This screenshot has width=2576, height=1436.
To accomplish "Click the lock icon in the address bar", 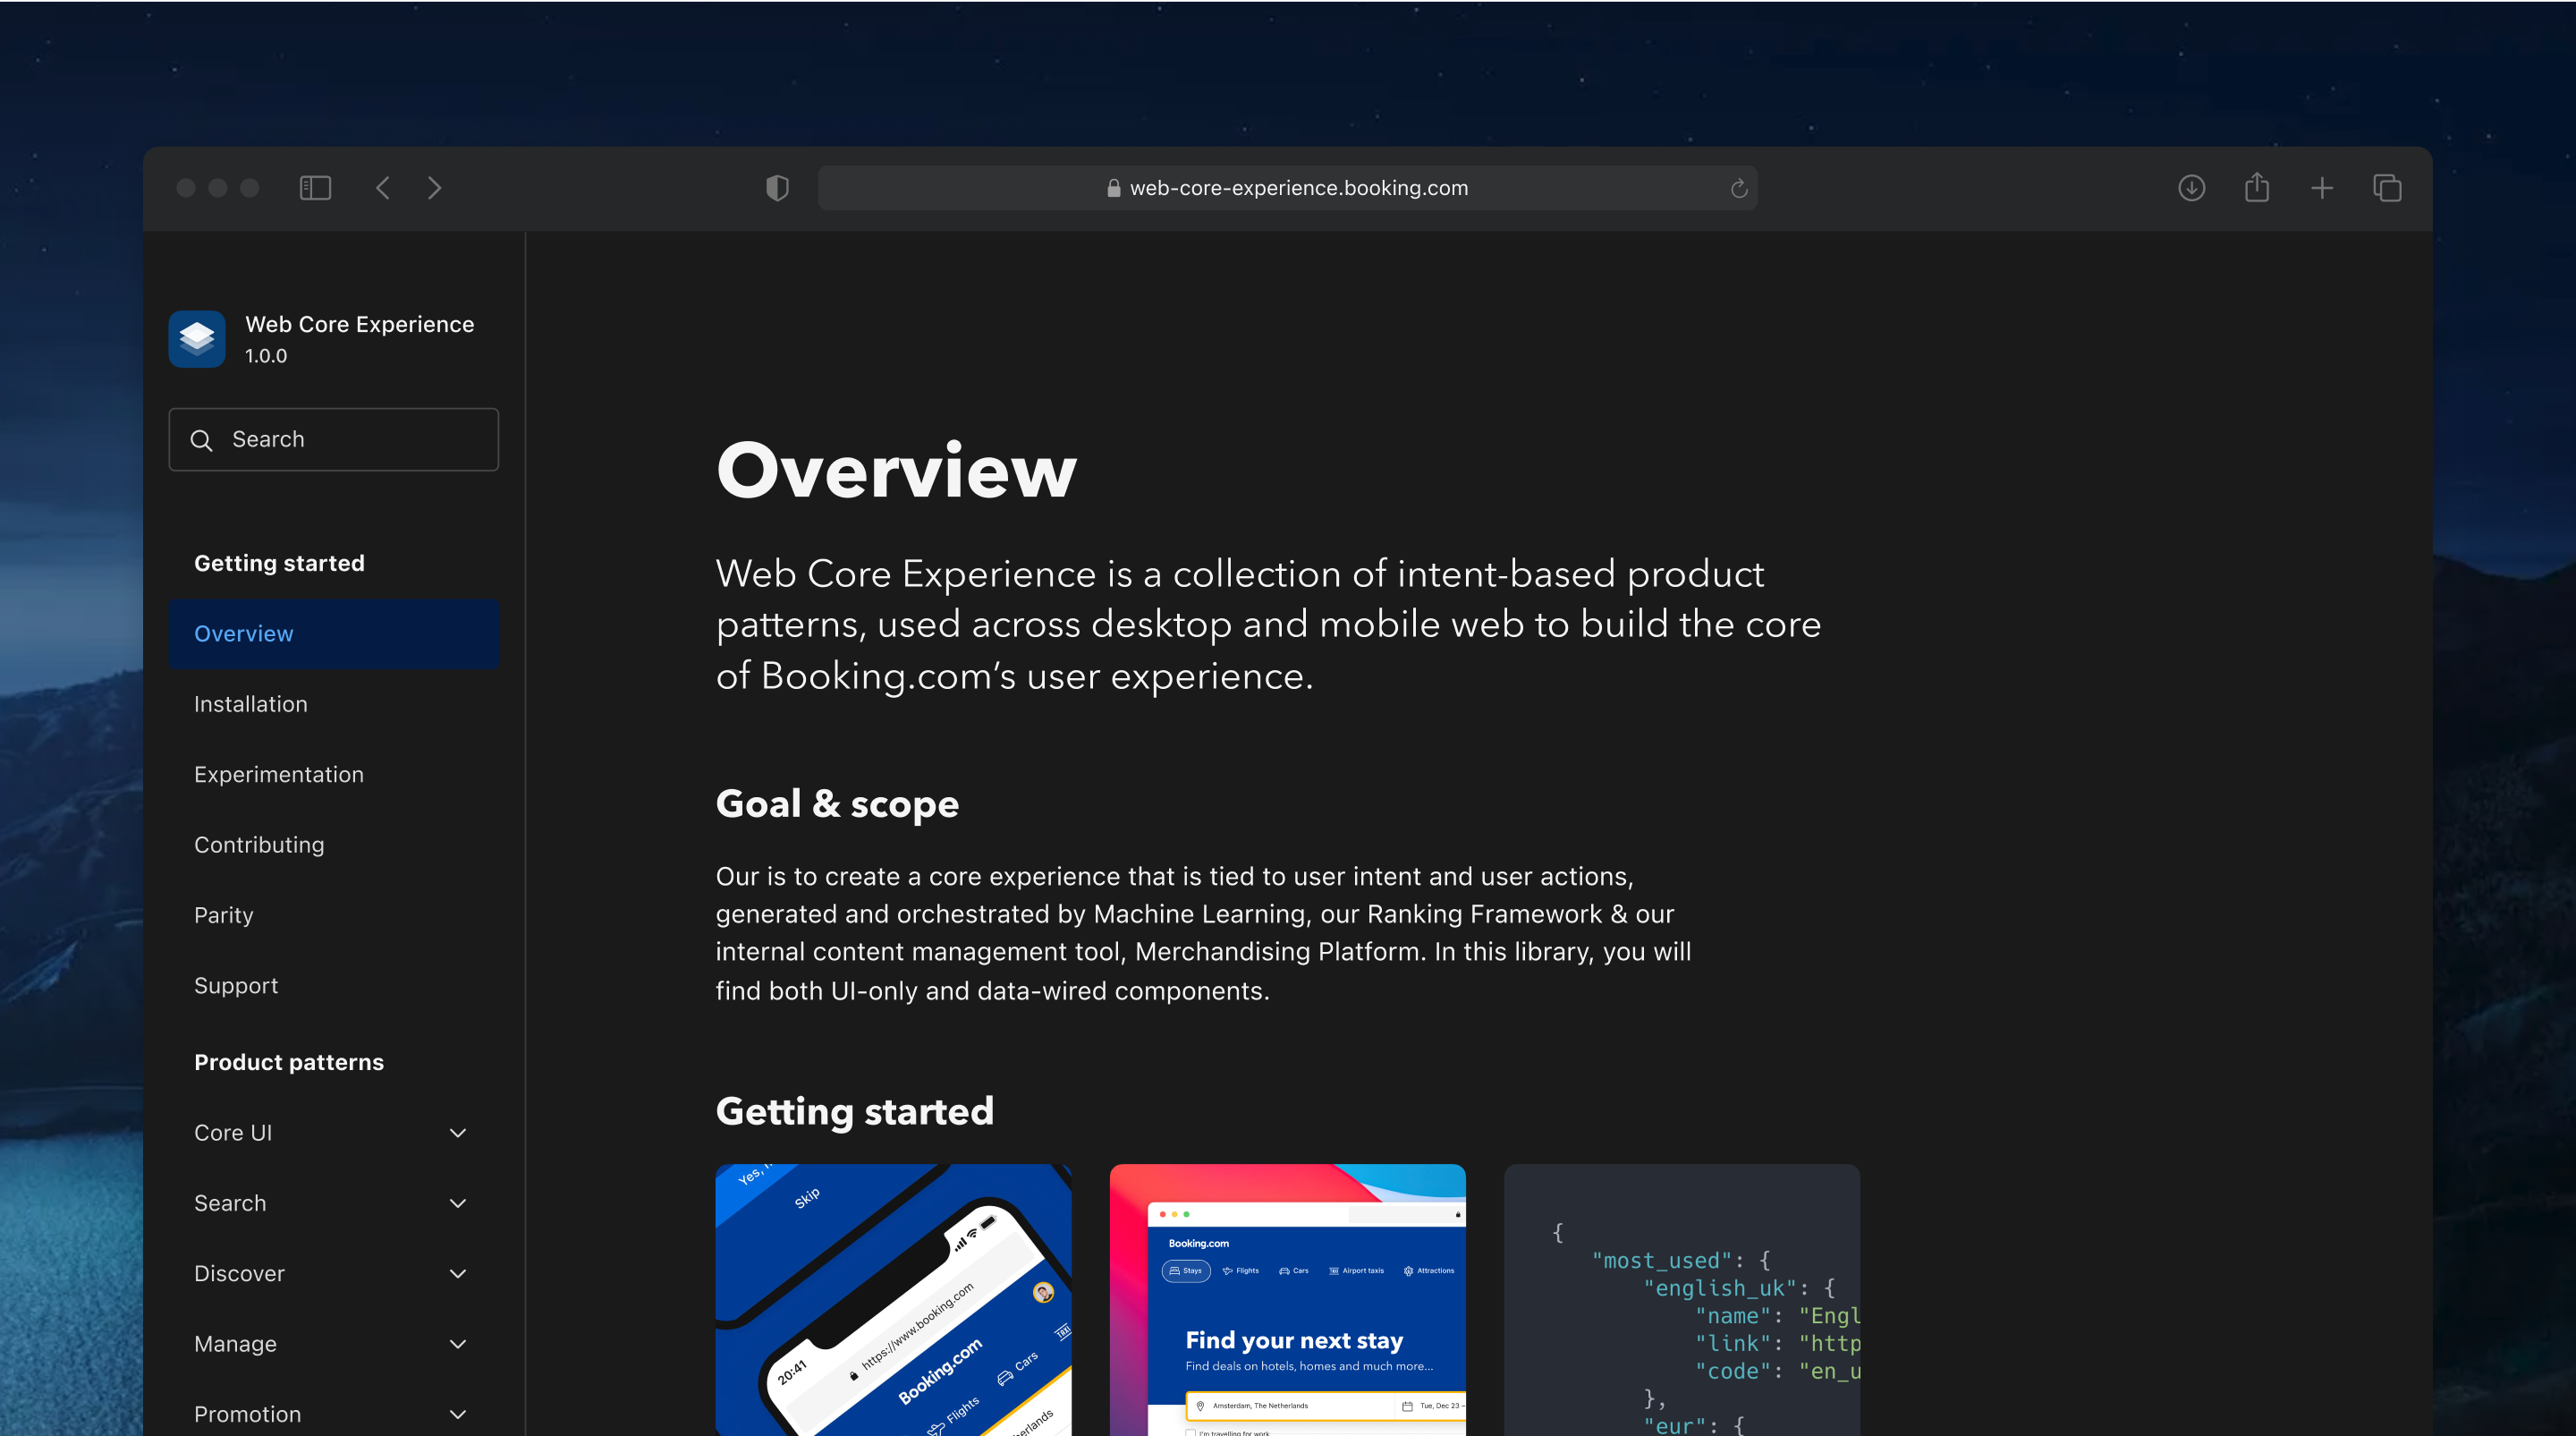I will pos(1113,188).
